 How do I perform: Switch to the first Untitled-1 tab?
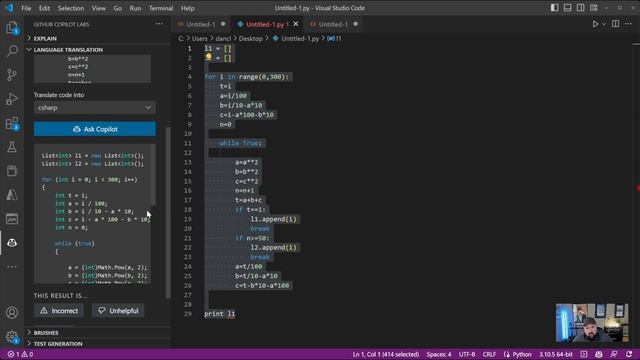(x=200, y=24)
